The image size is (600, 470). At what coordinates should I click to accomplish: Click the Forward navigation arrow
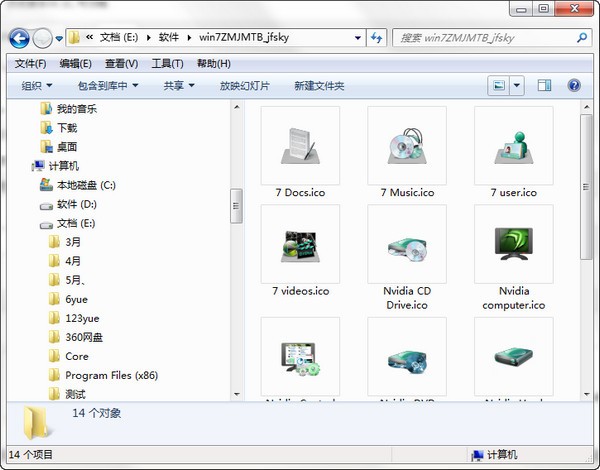pyautogui.click(x=42, y=38)
